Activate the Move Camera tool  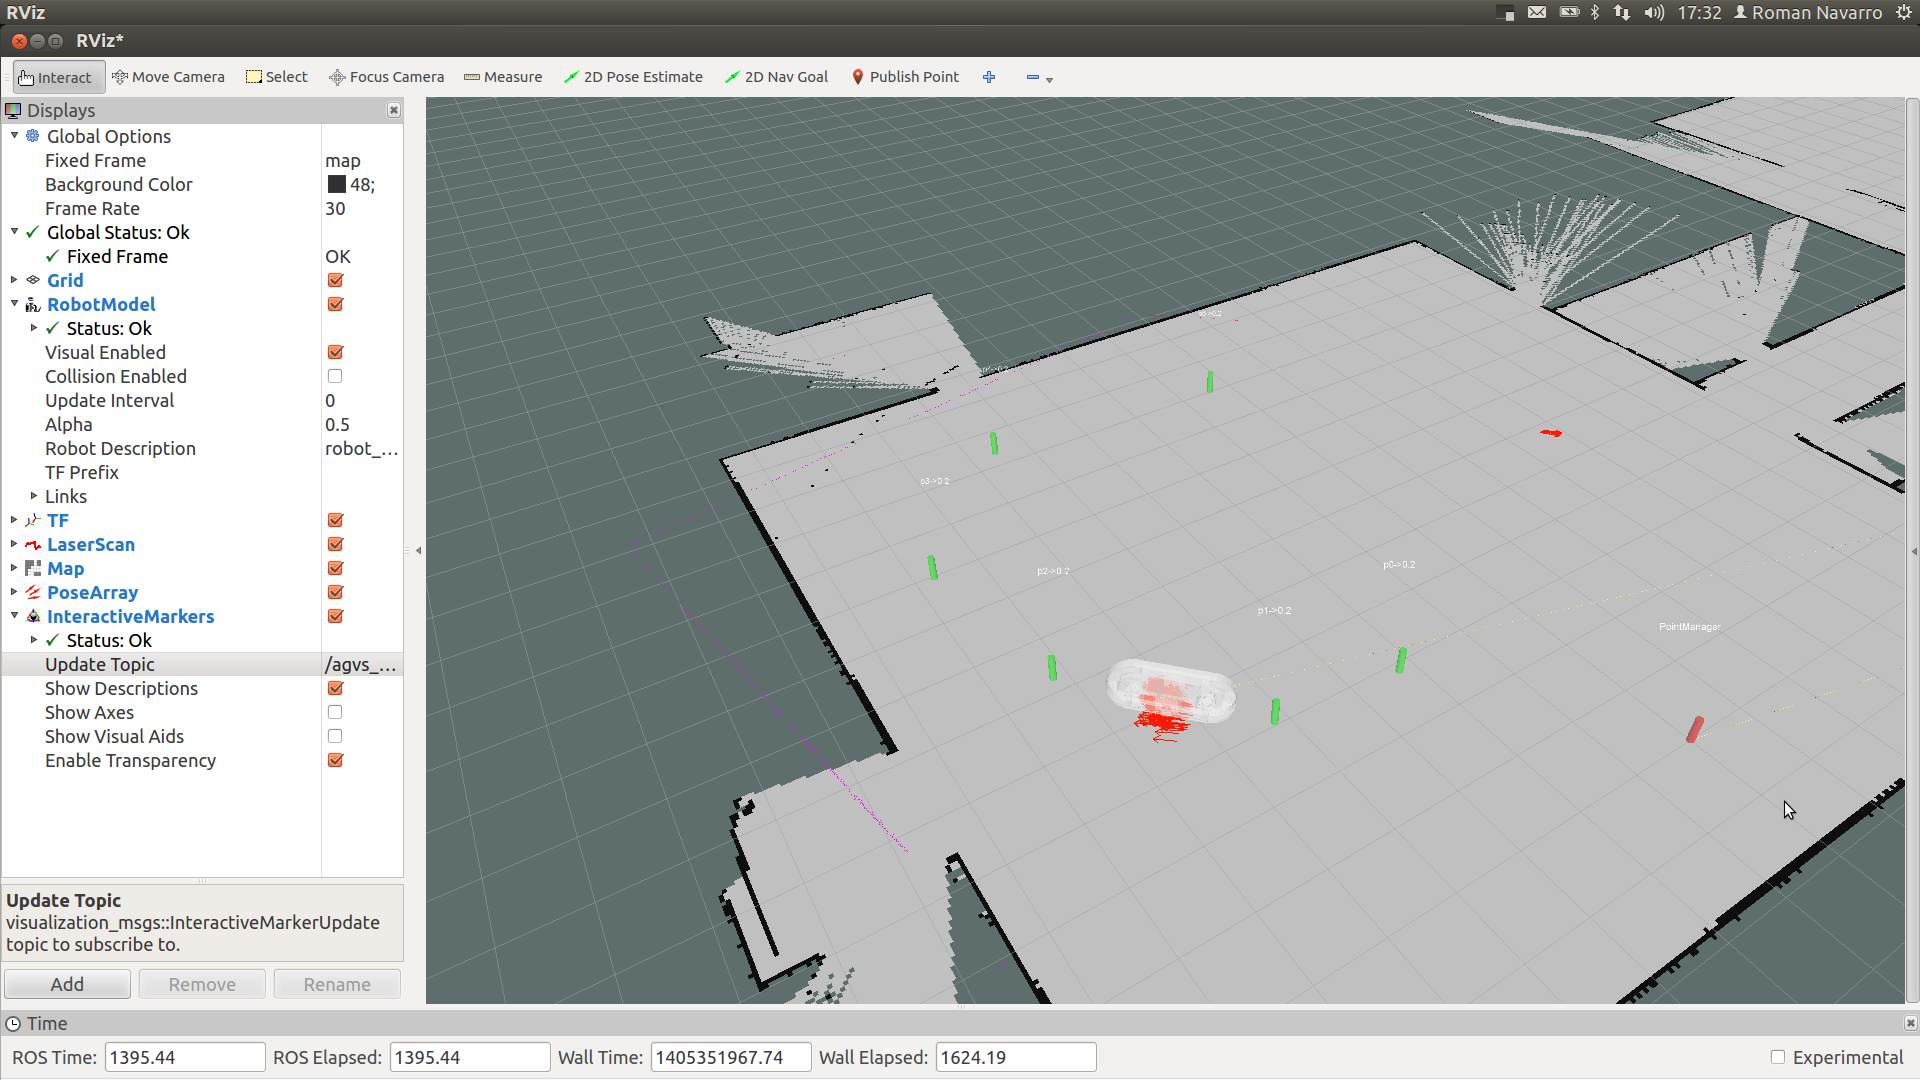(168, 77)
